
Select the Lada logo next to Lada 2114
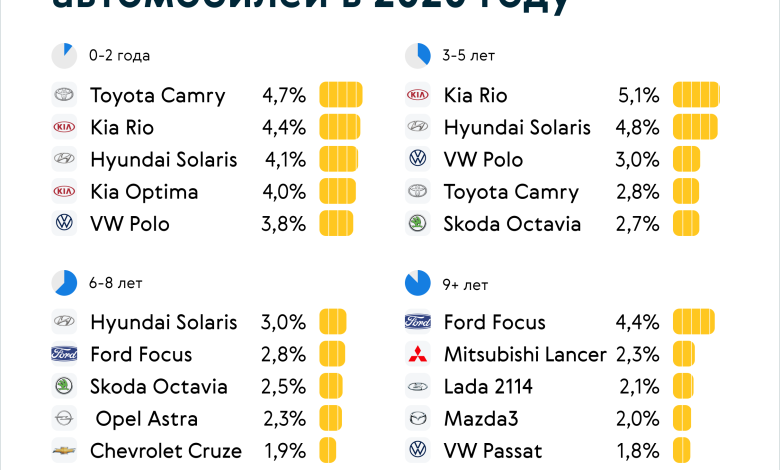click(x=417, y=387)
